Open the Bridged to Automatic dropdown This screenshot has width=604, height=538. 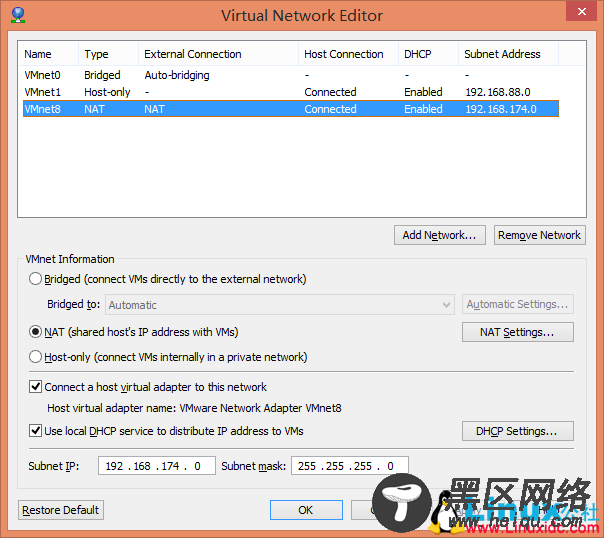pyautogui.click(x=280, y=305)
